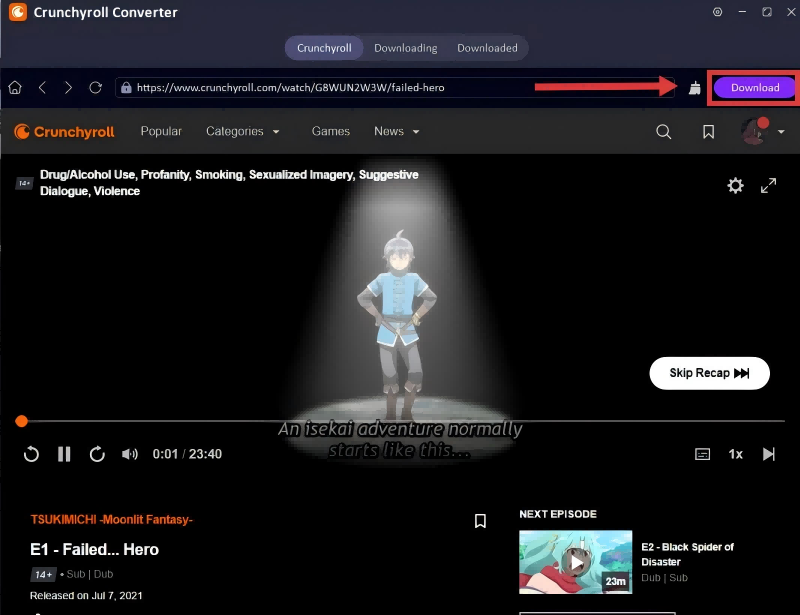Image resolution: width=800 pixels, height=615 pixels.
Task: Click the URL address field
Action: [395, 88]
